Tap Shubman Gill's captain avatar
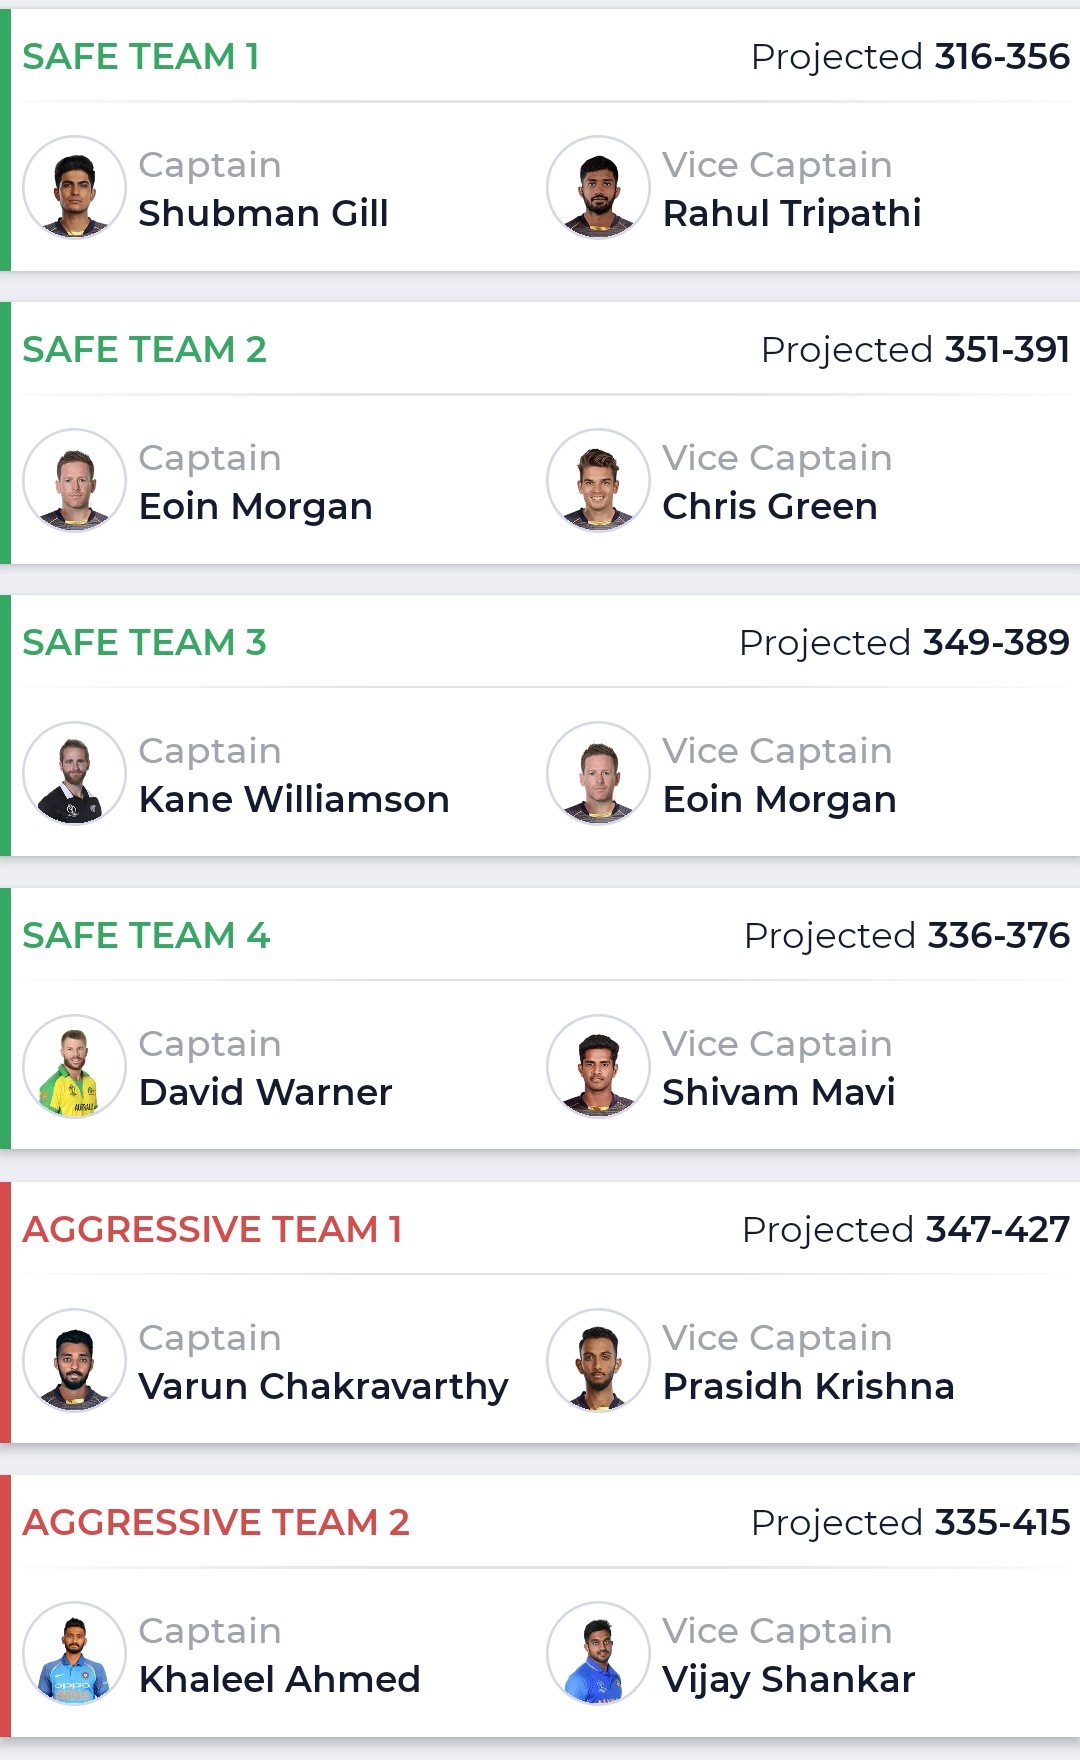Image resolution: width=1080 pixels, height=1760 pixels. [x=74, y=187]
